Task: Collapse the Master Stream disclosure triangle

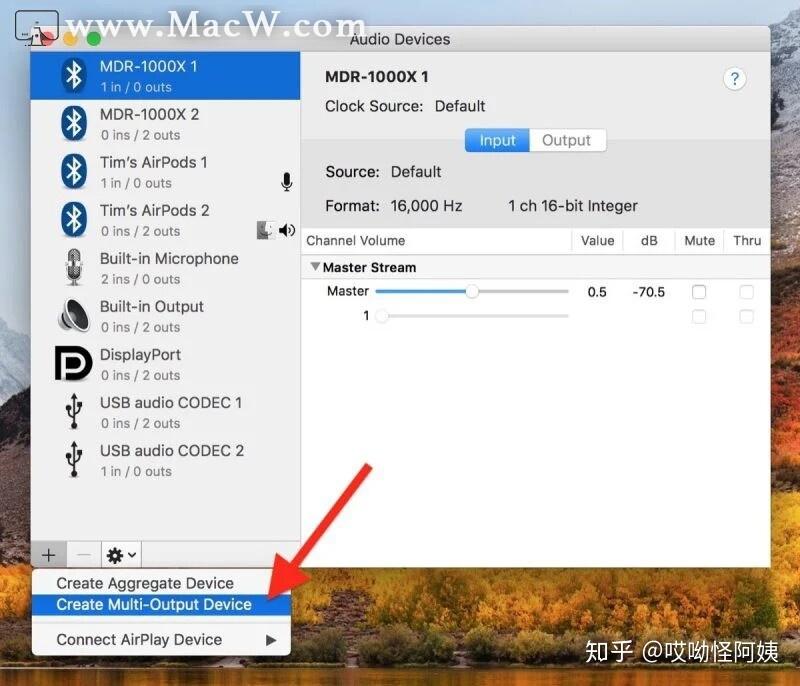Action: pos(316,267)
